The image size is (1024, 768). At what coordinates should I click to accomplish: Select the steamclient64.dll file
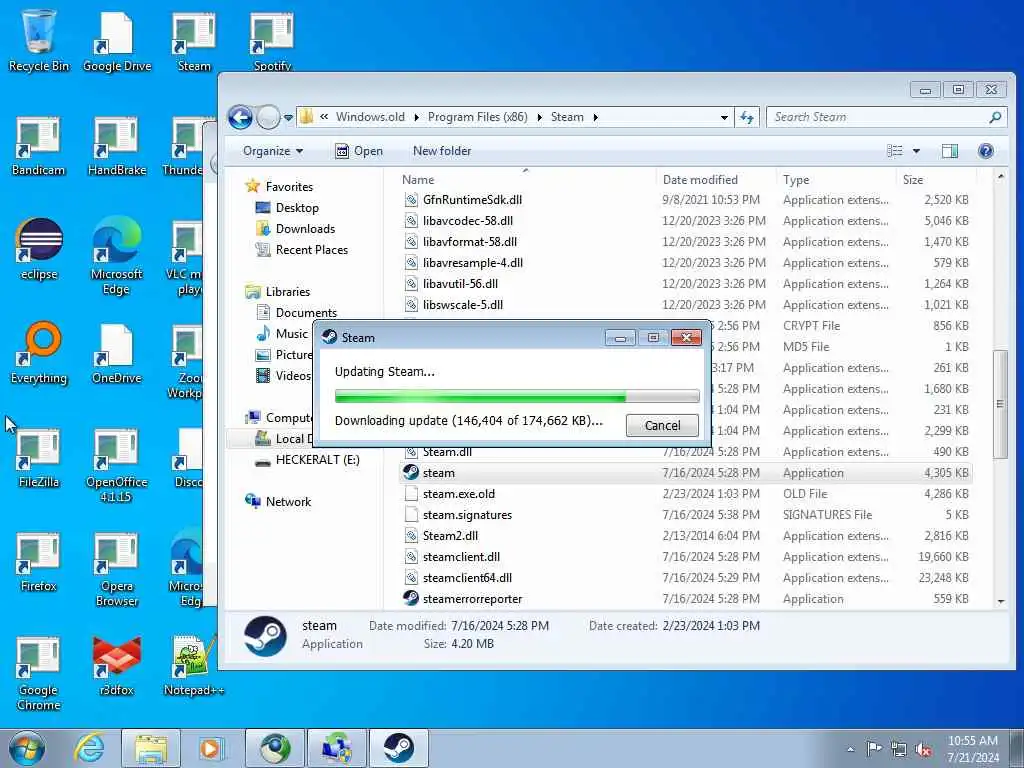click(467, 578)
